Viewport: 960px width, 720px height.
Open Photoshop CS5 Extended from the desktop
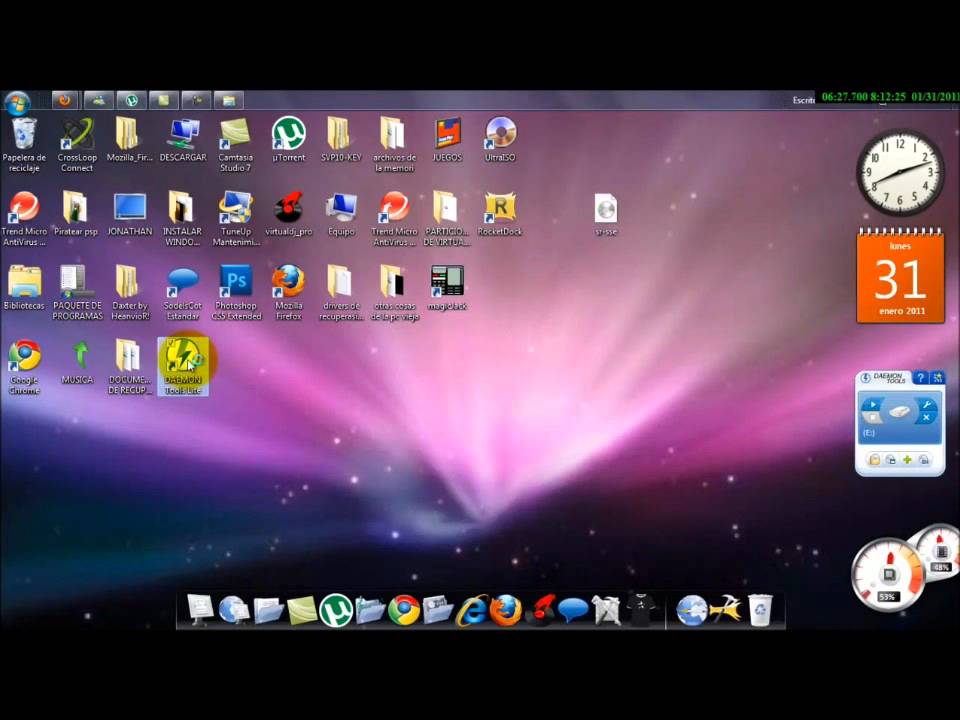(x=236, y=293)
